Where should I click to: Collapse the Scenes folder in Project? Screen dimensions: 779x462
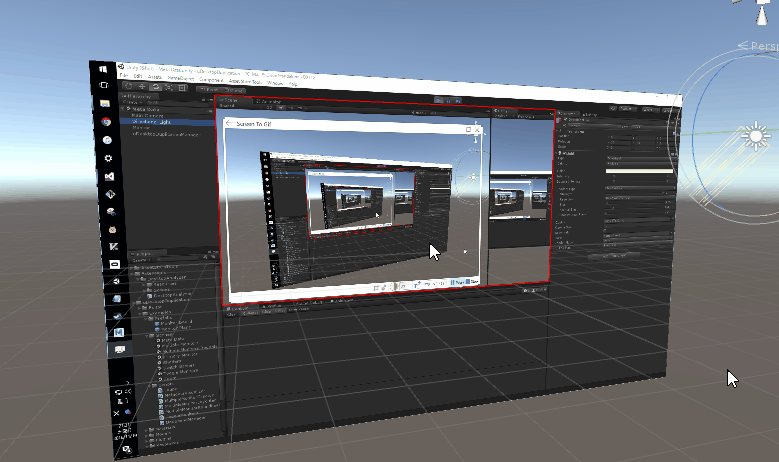148,336
